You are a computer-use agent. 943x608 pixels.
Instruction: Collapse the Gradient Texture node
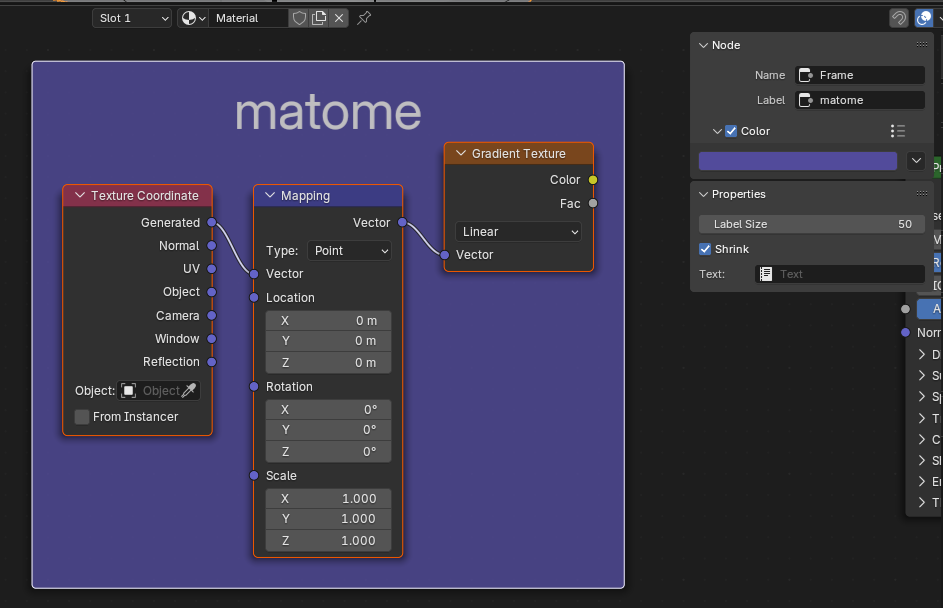[x=461, y=153]
